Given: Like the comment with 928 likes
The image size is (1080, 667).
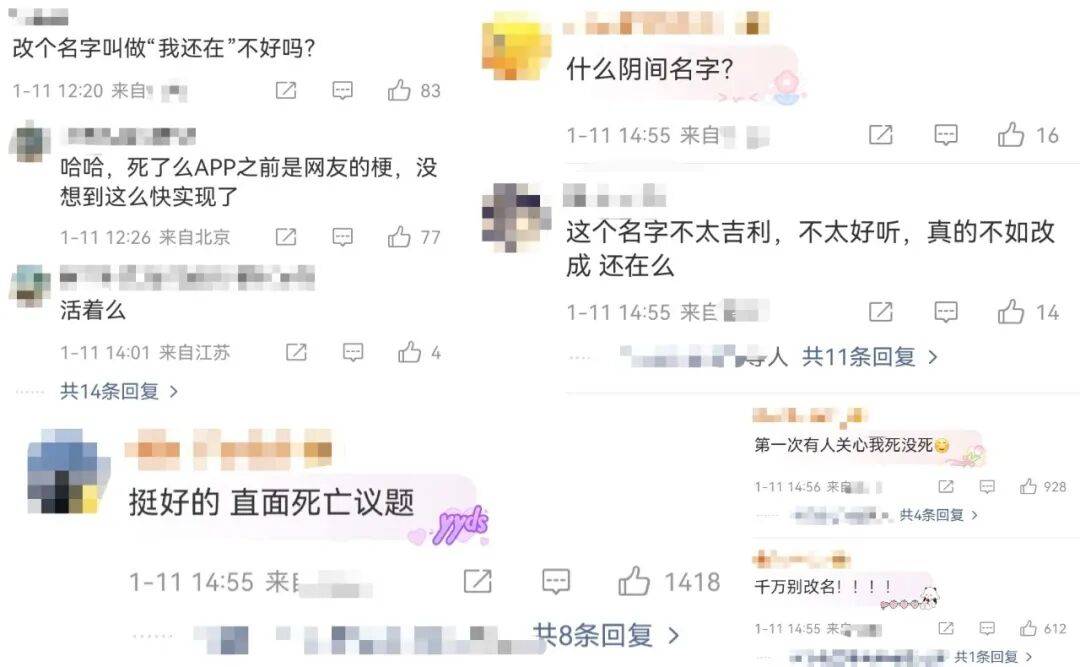Looking at the screenshot, I should click(x=1028, y=487).
